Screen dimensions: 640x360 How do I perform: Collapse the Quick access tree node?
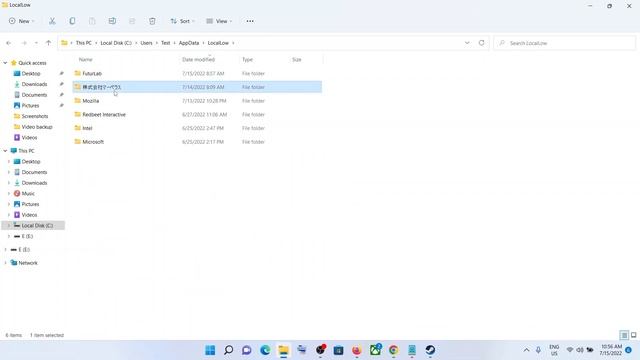5,63
